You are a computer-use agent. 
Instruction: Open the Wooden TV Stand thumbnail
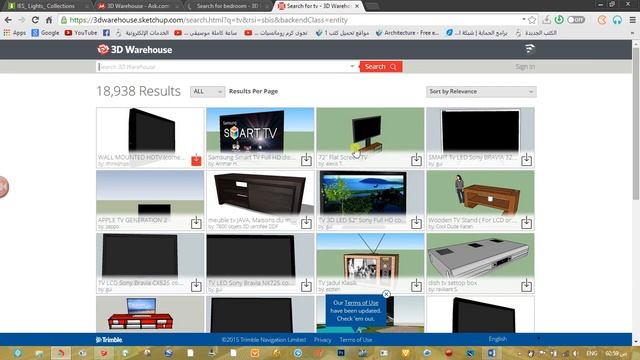tap(480, 193)
